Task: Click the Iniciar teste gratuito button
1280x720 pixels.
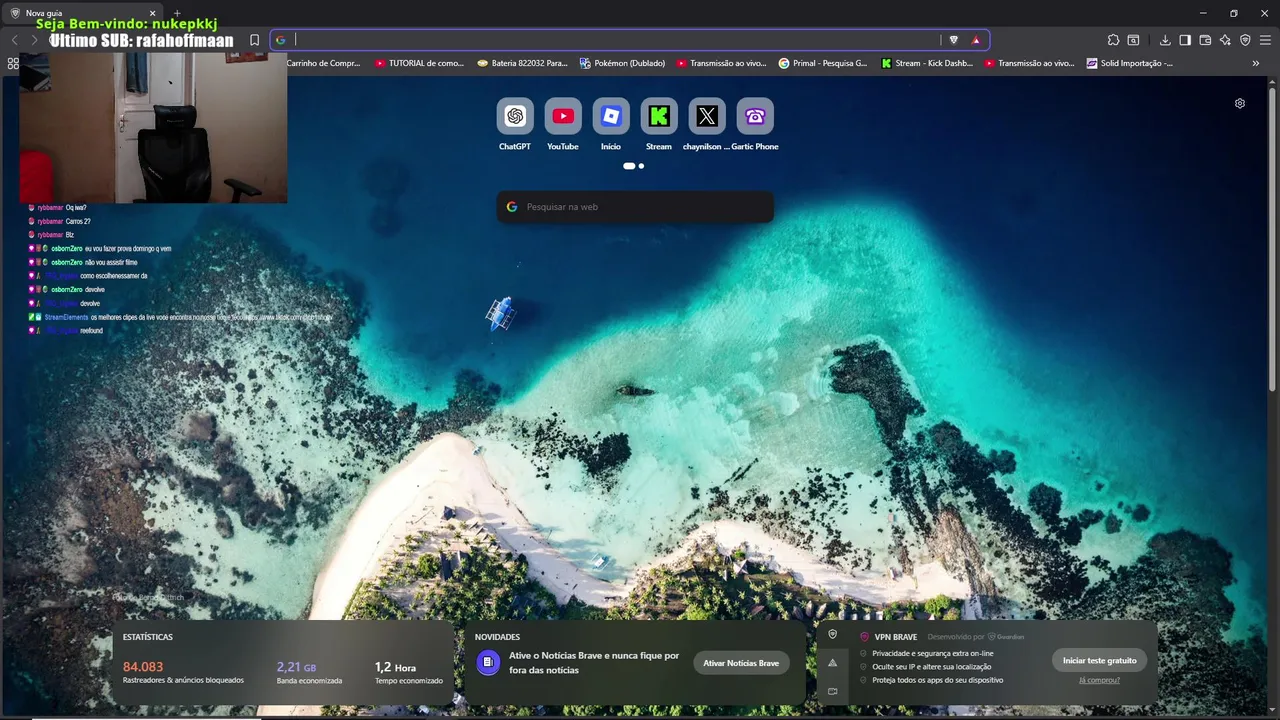Action: tap(1099, 660)
